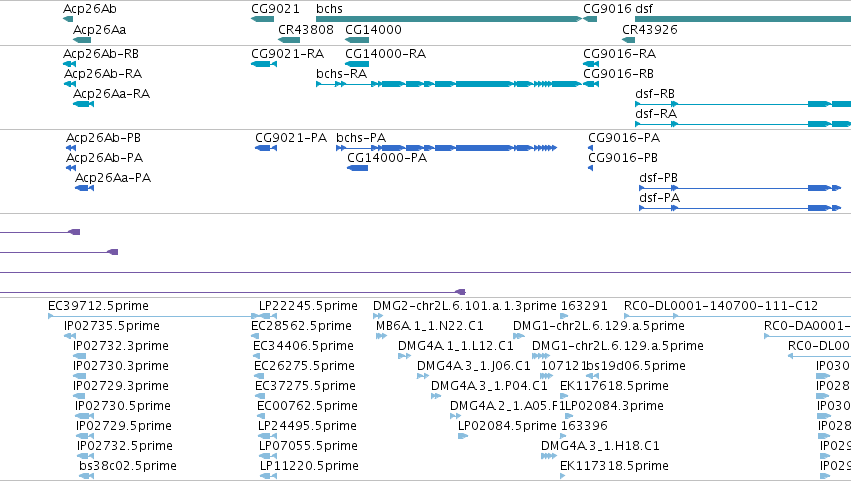Viewport: 851px width, 481px height.
Task: Open the dsf-RA transcript label
Action: pos(656,114)
